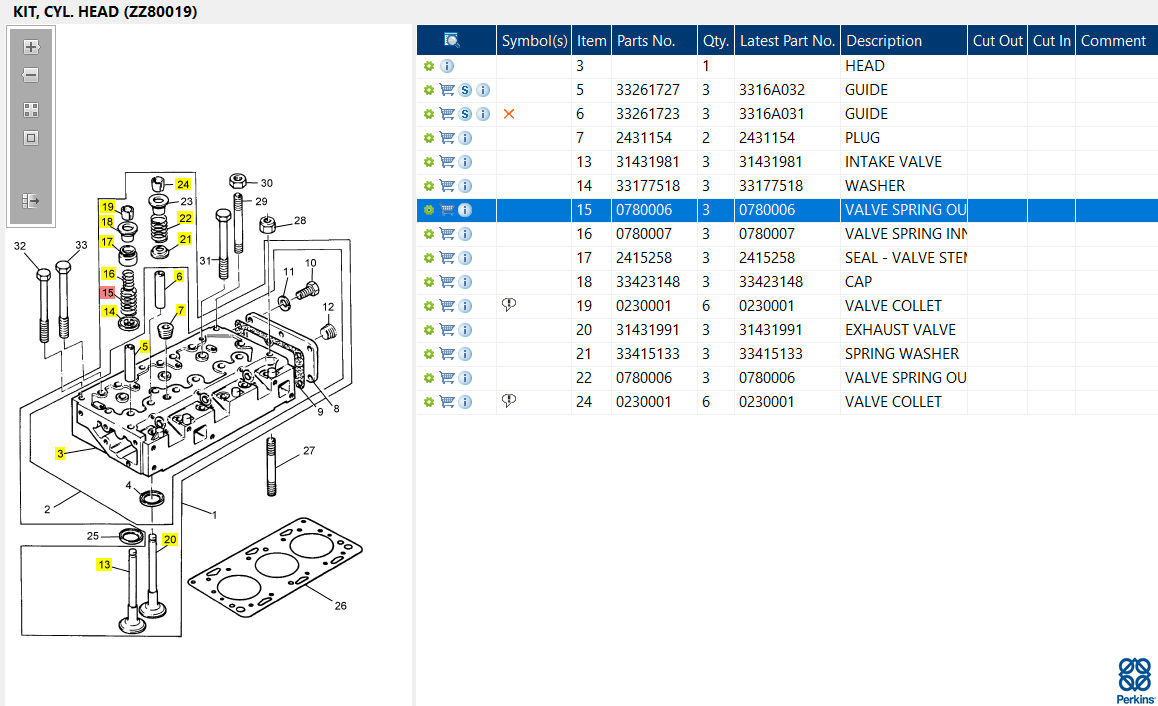
Task: Click the four-squares grid view icon
Action: pos(31,110)
